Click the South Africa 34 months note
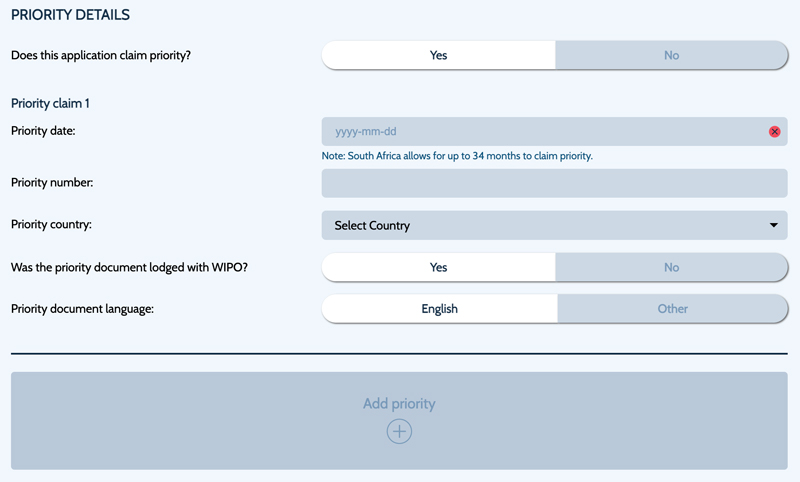Screen dimensions: 800x482 pyautogui.click(x=457, y=156)
